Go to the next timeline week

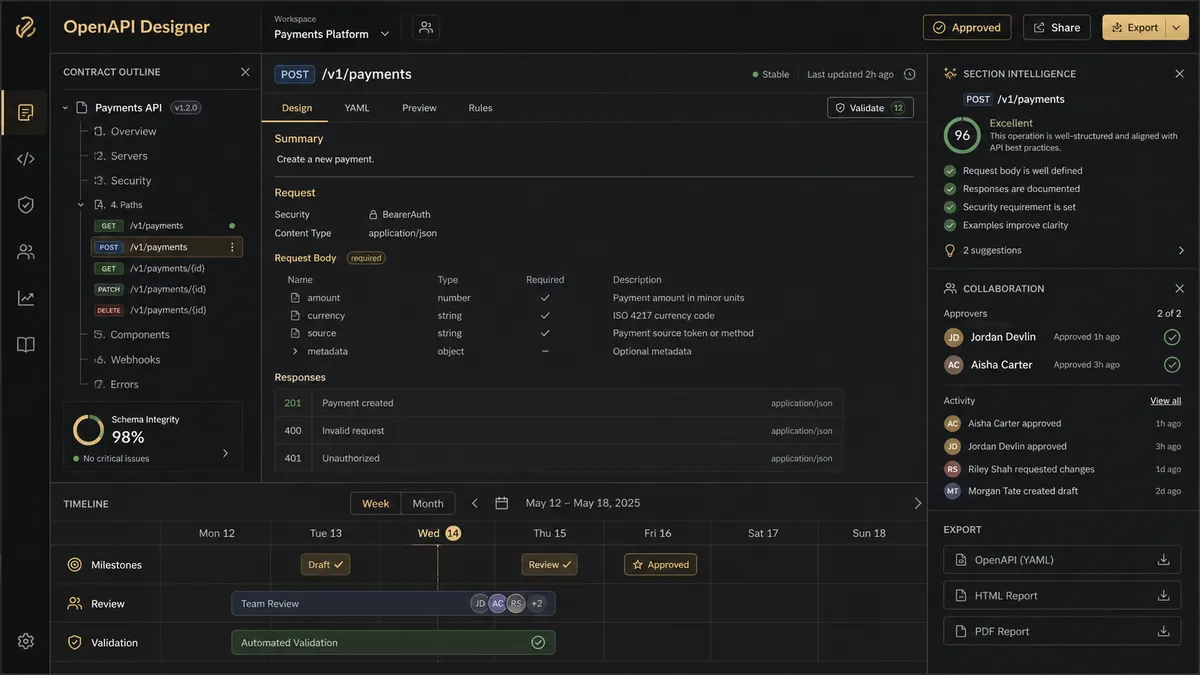pos(918,503)
